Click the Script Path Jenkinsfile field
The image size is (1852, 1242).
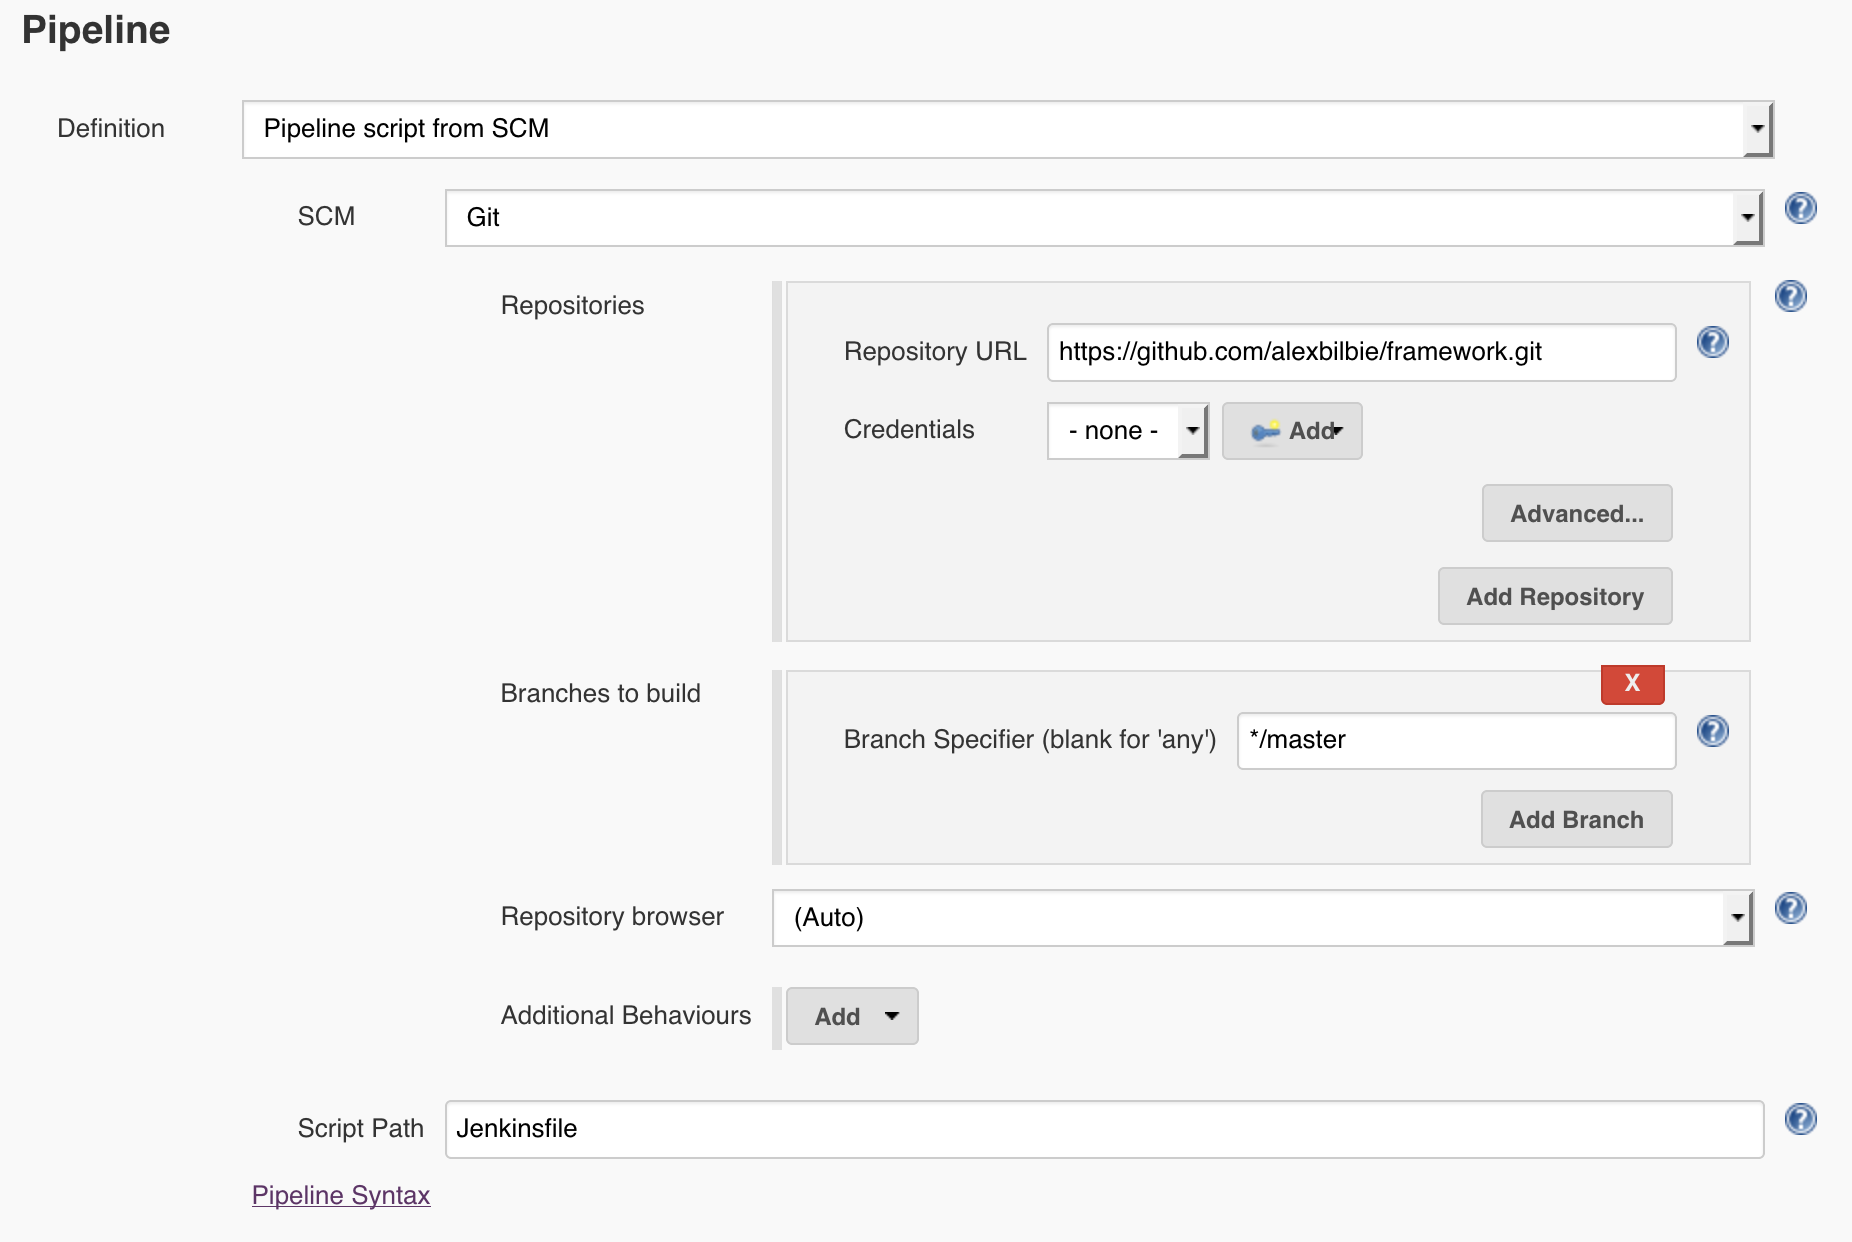[1103, 1129]
